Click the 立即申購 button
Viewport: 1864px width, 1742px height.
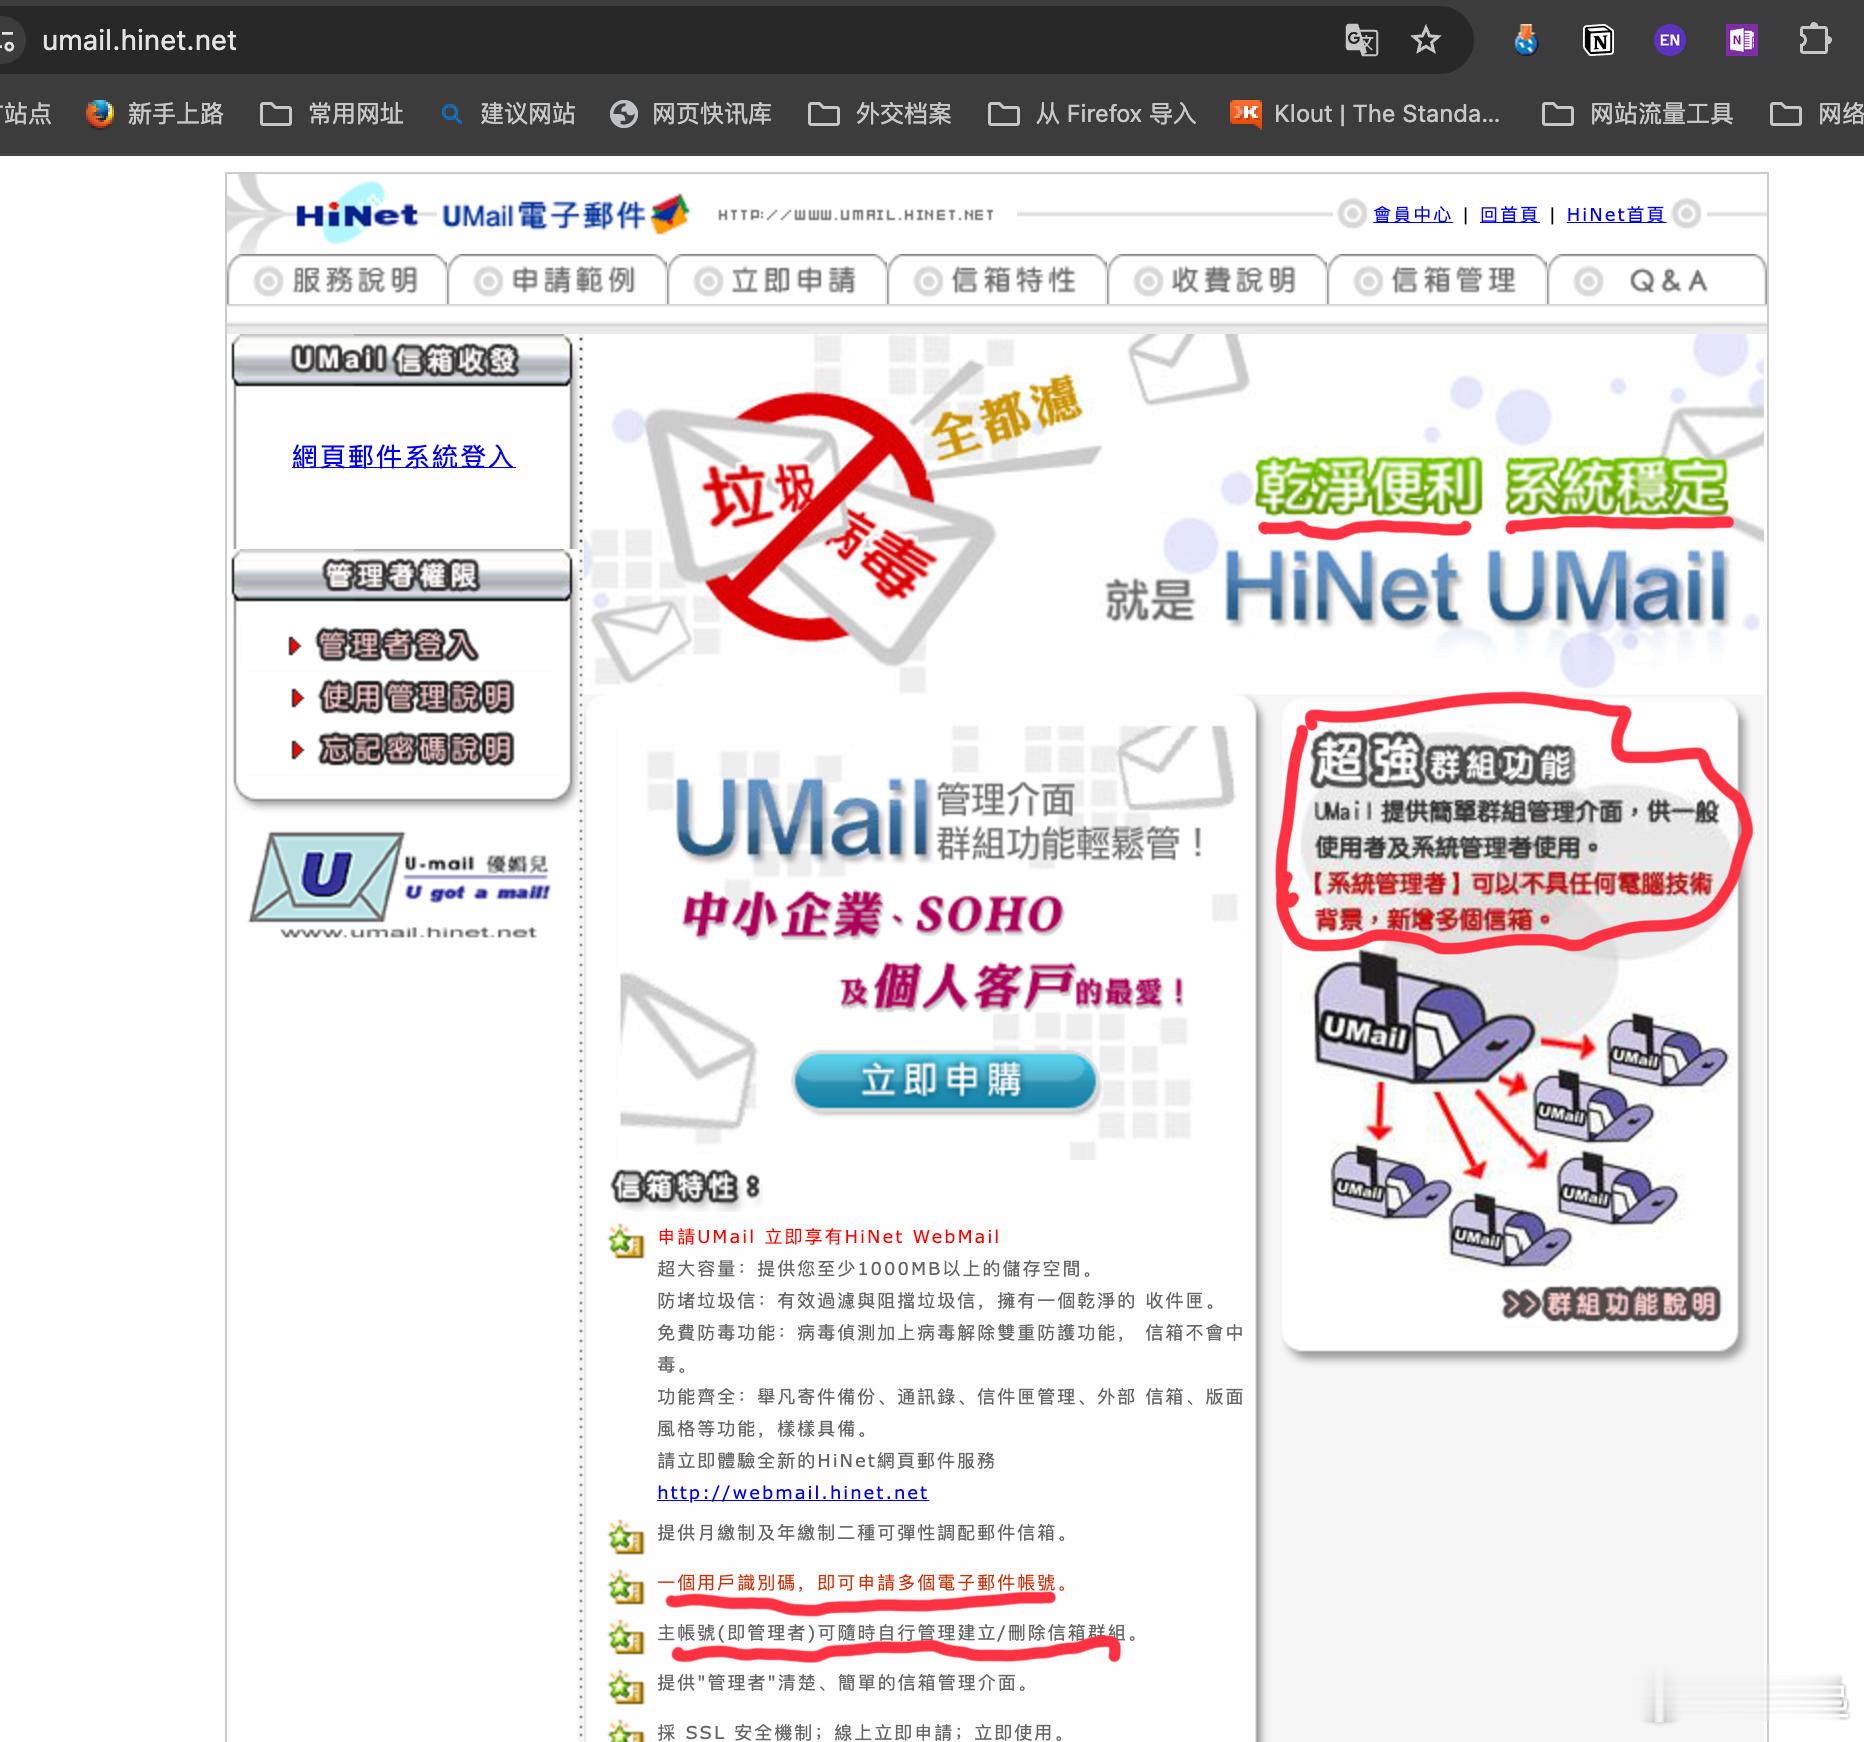[944, 1080]
